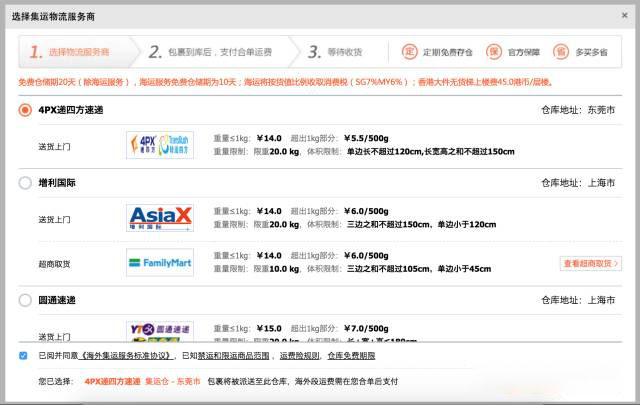Screen dimensions: 640x405
Task: Open step 3 等待收货
Action: click(x=336, y=52)
